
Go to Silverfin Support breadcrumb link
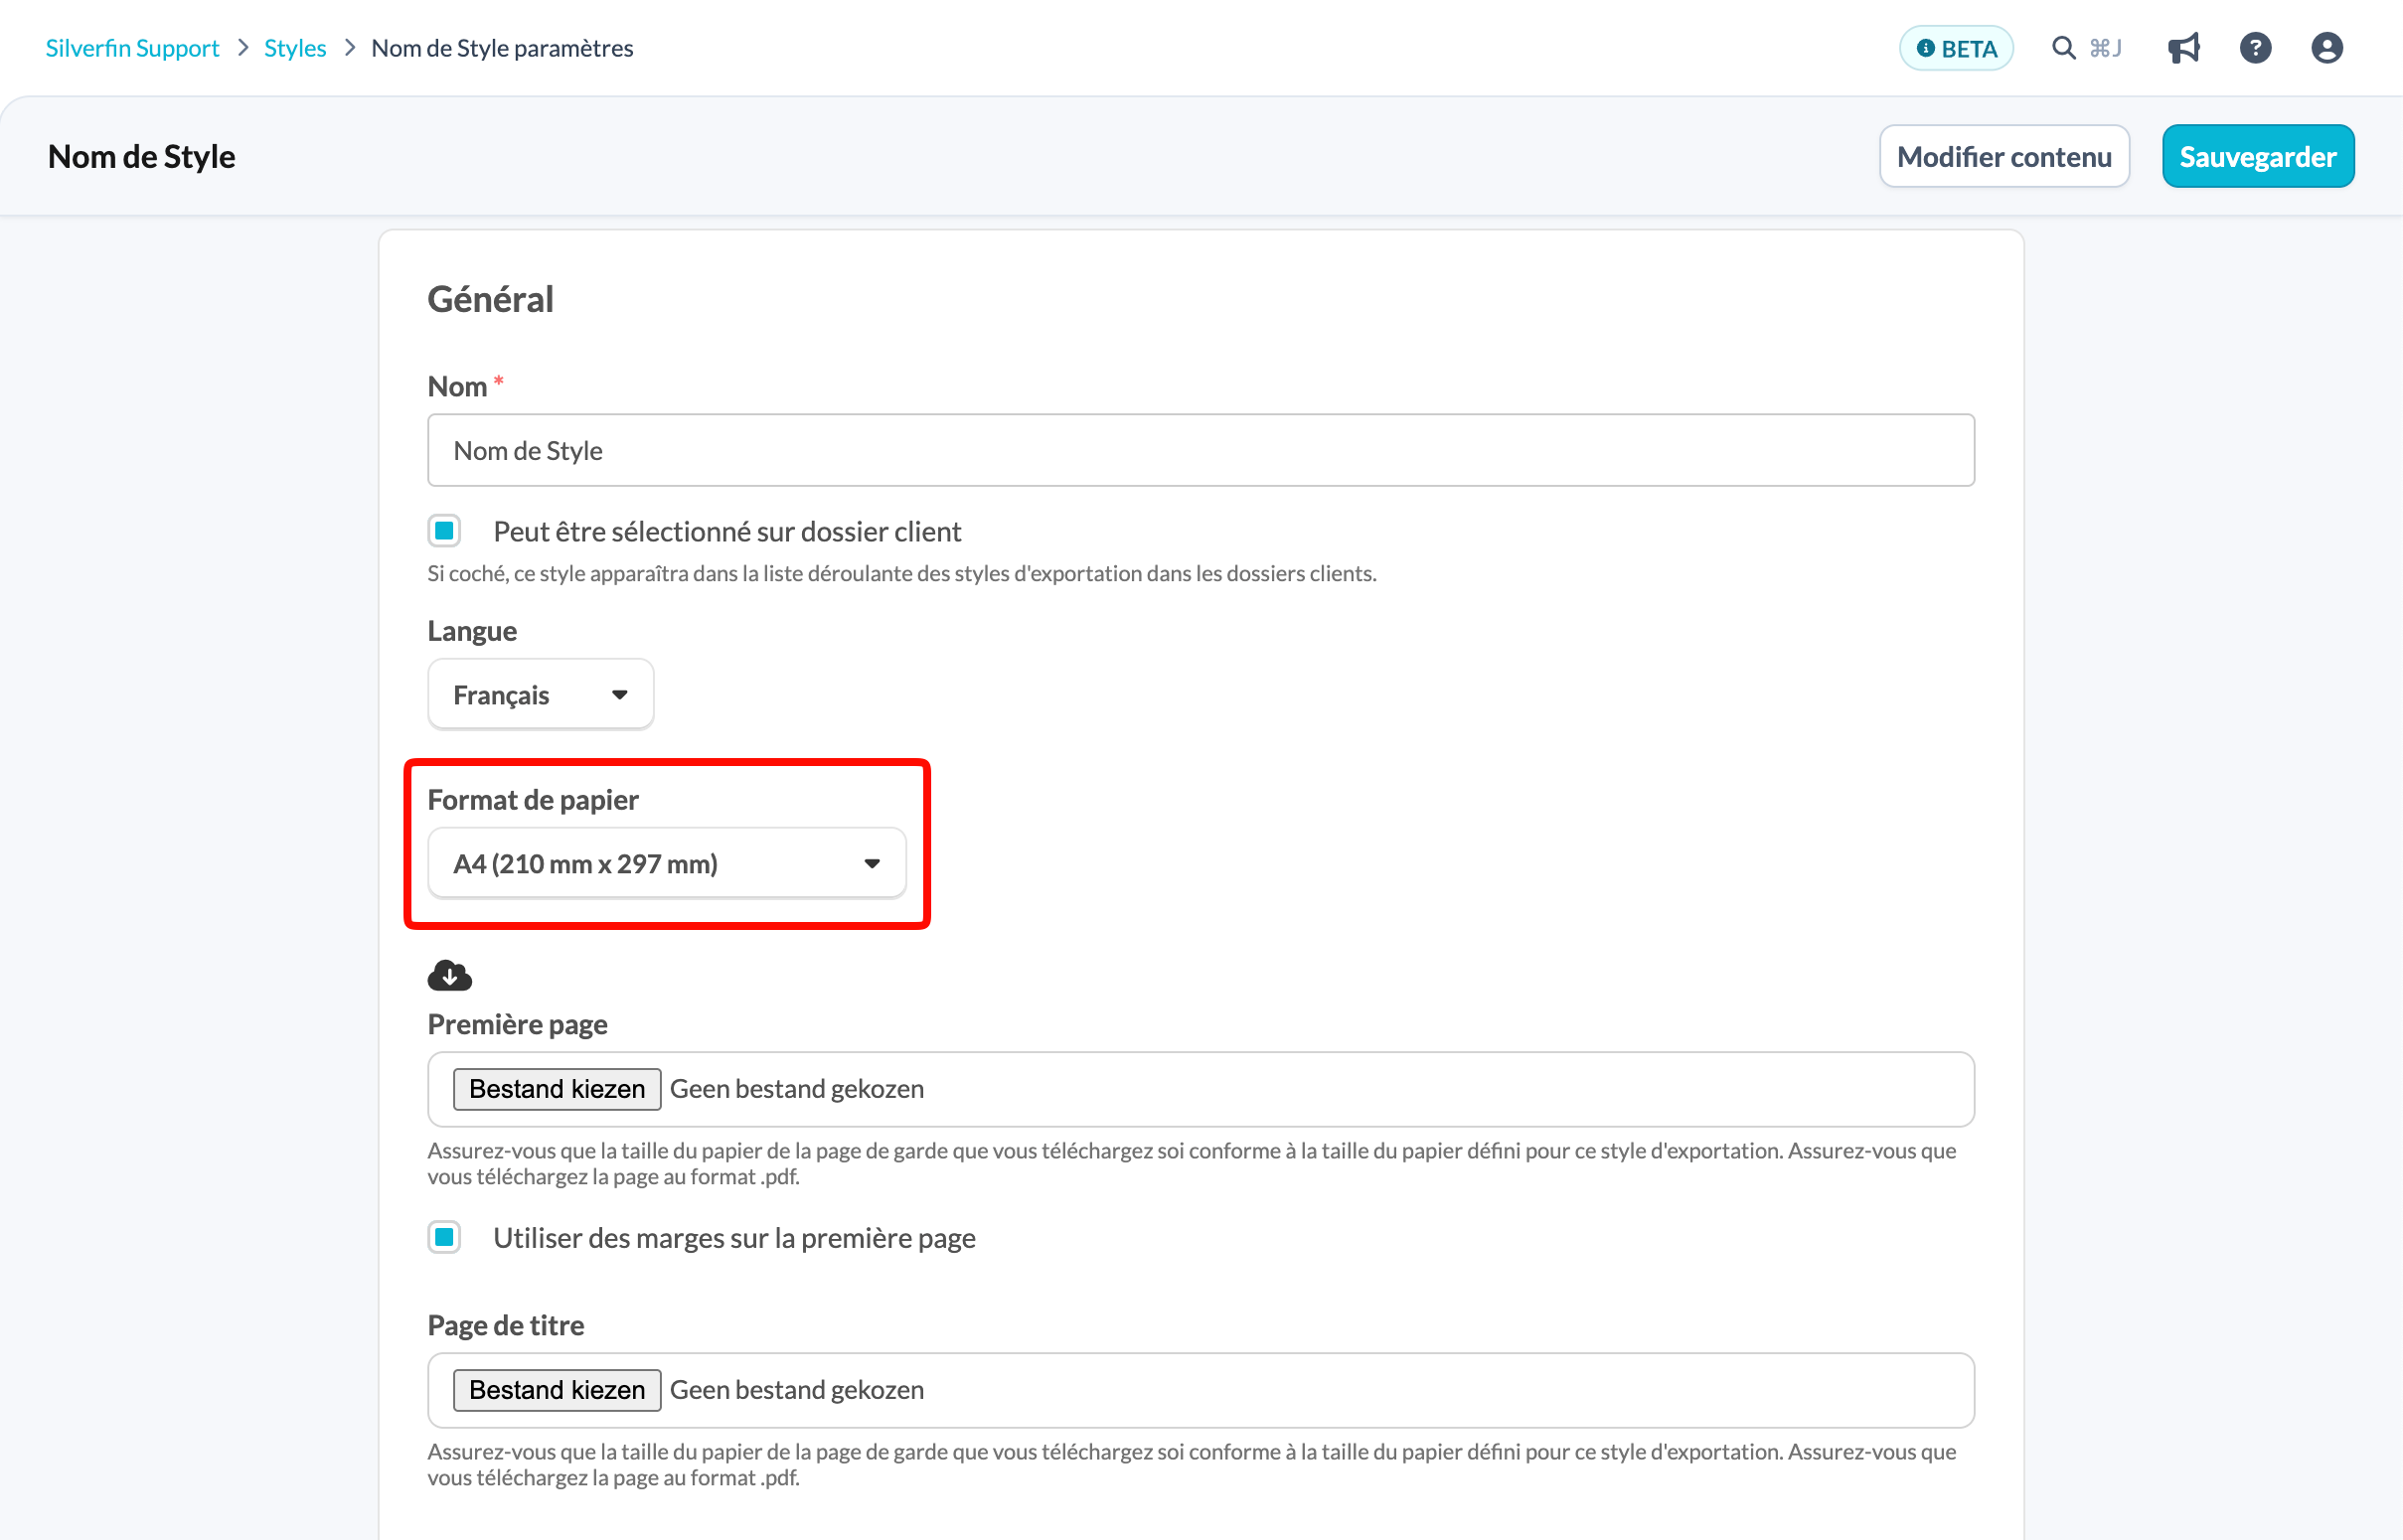pos(132,48)
